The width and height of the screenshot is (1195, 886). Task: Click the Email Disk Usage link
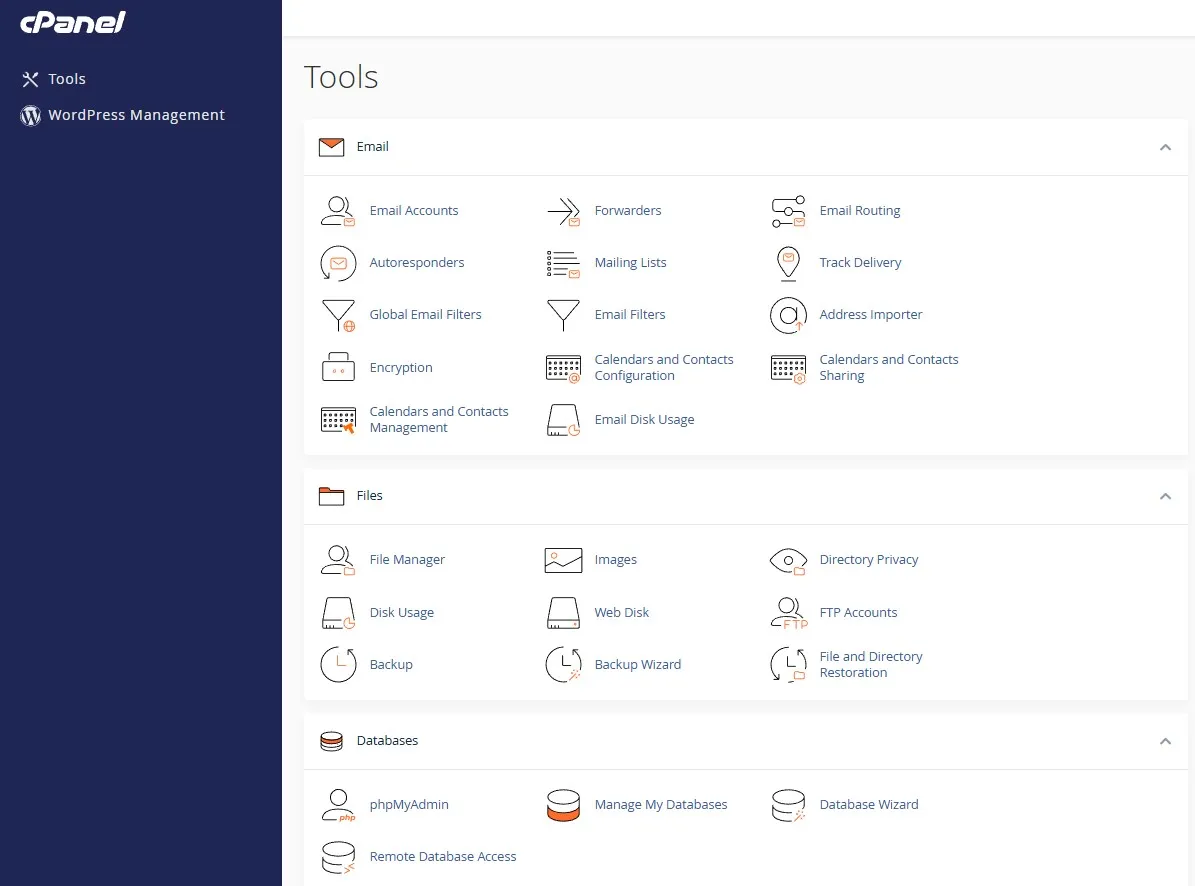[x=644, y=420]
